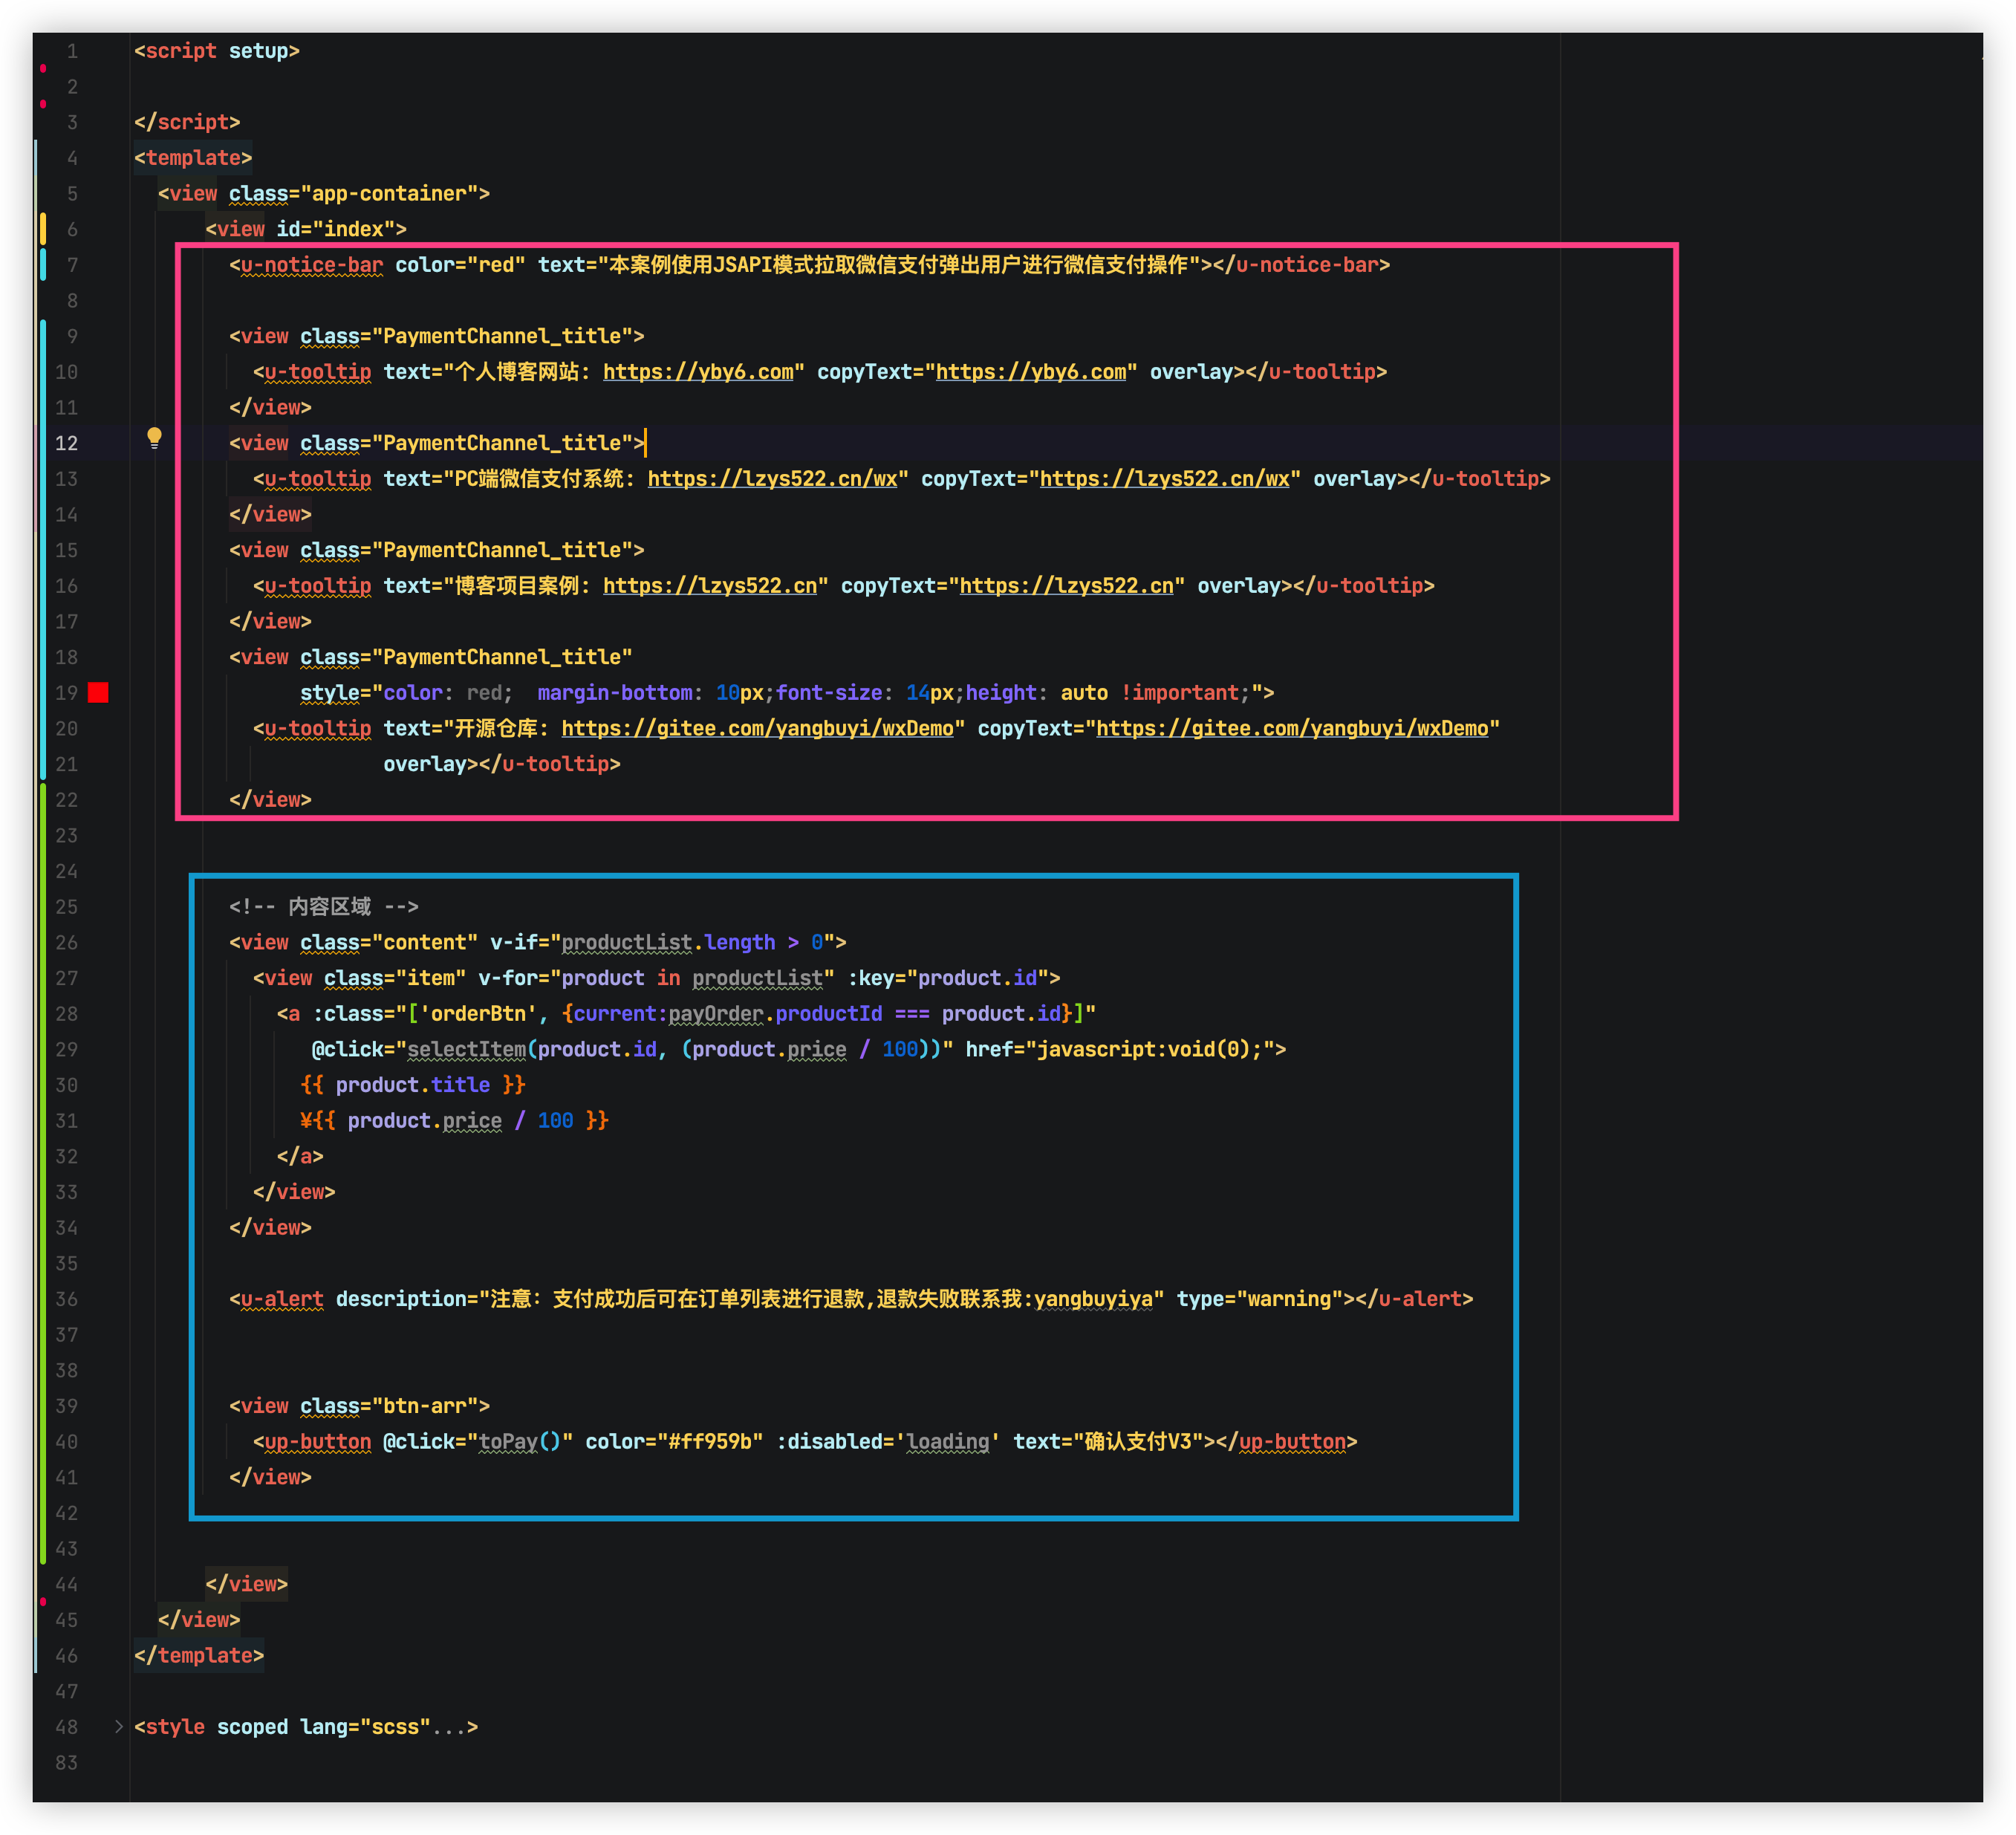Click red deleted-lines marker between lines 1 and 2
The width and height of the screenshot is (2016, 1835).
pyautogui.click(x=43, y=68)
